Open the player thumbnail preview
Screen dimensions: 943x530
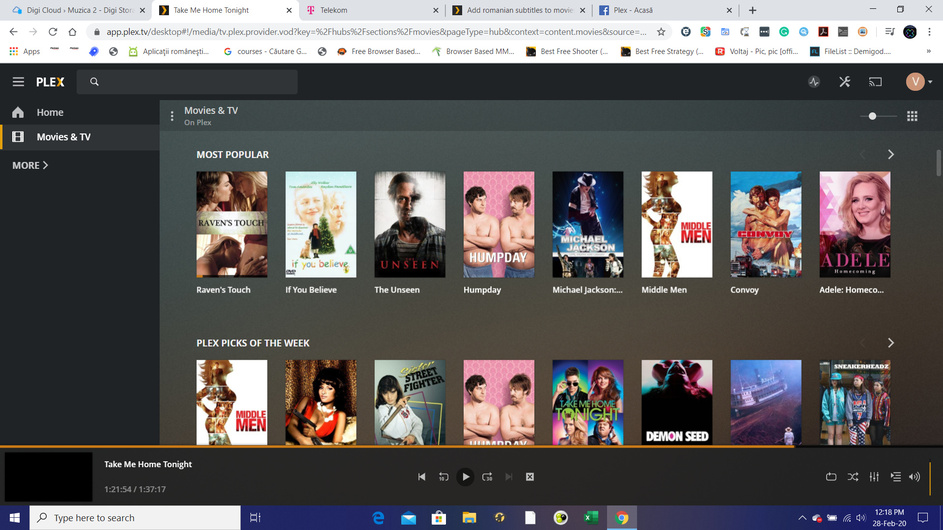[49, 477]
